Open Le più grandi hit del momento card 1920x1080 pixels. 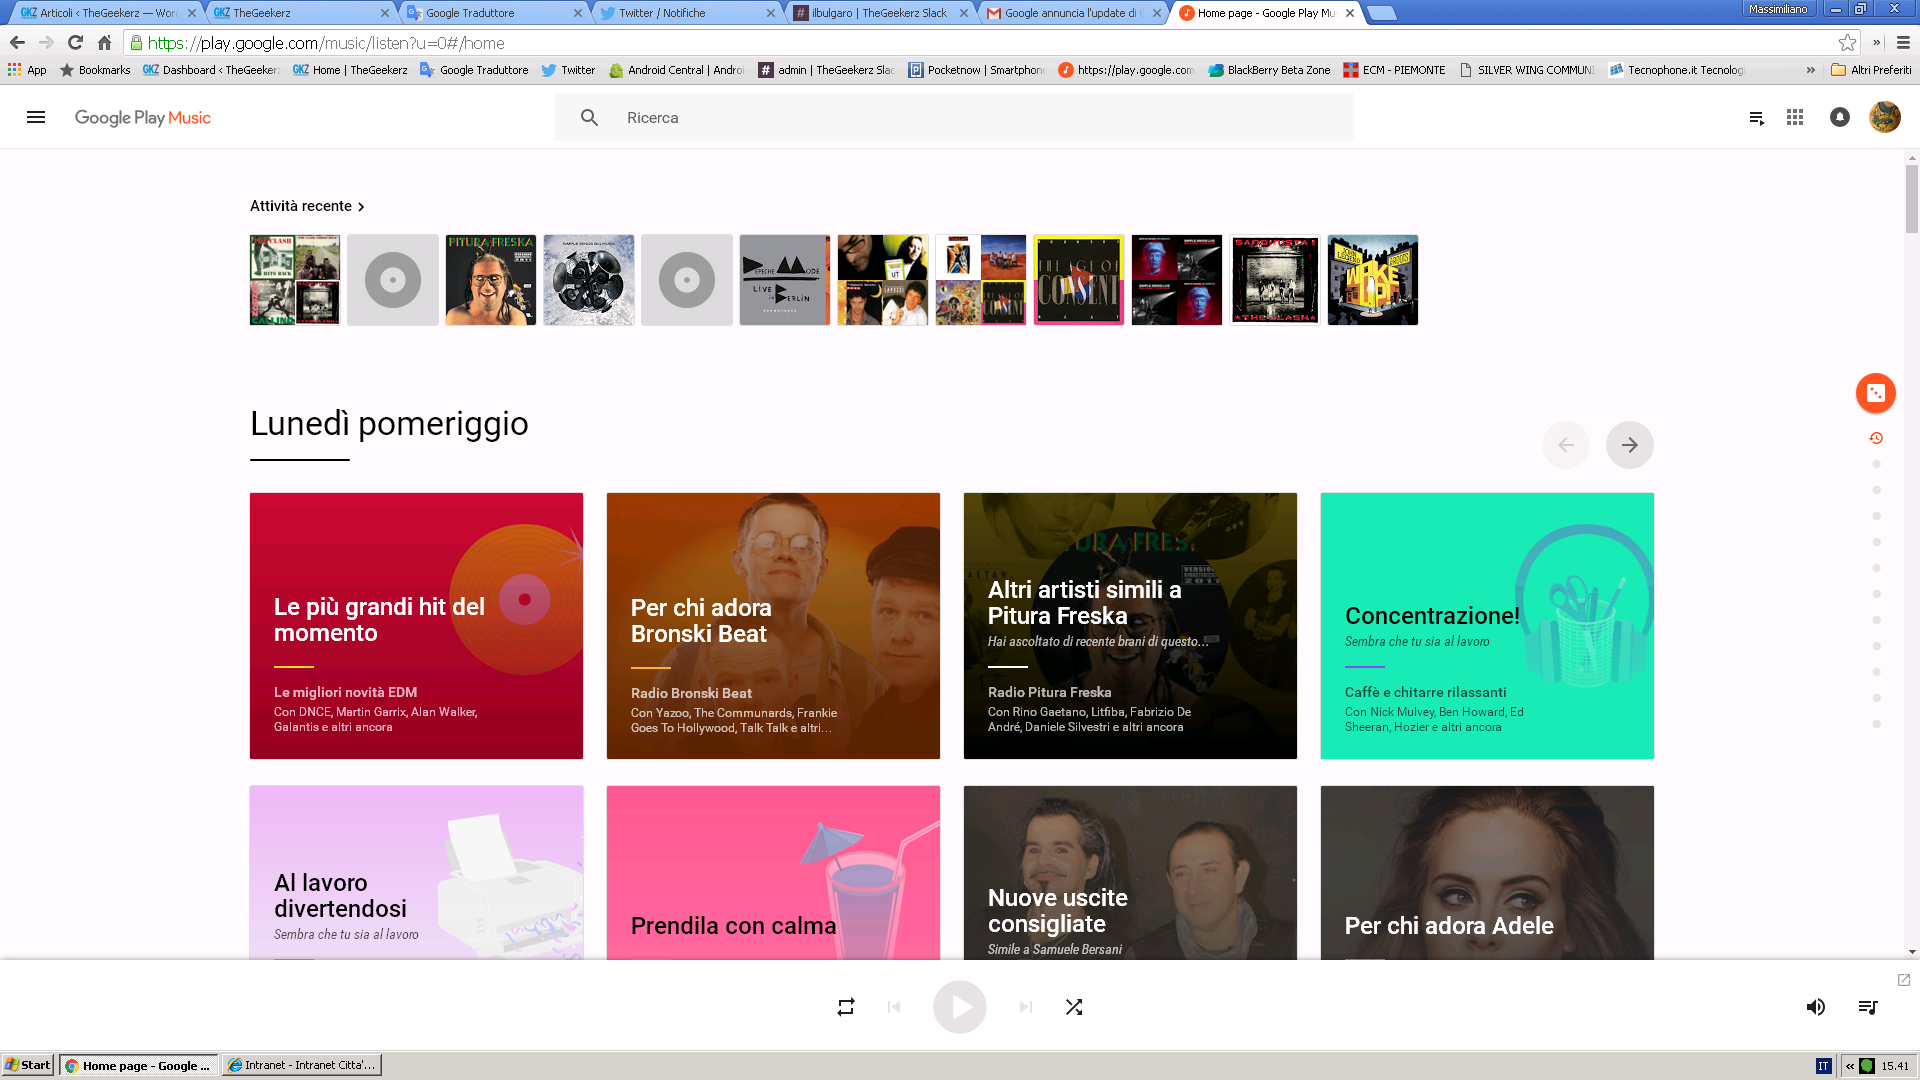point(416,626)
